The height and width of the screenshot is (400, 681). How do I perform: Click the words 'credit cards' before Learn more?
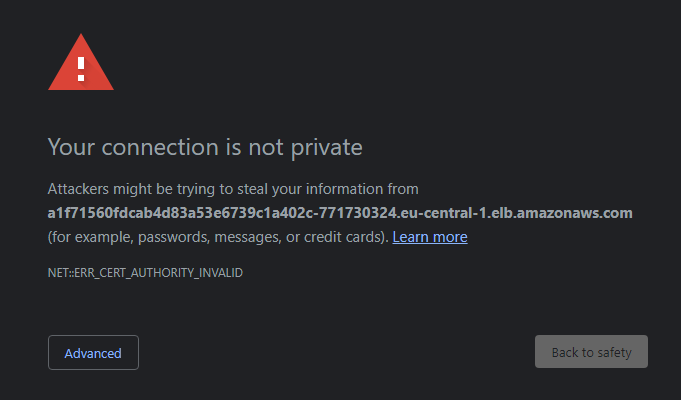344,237
